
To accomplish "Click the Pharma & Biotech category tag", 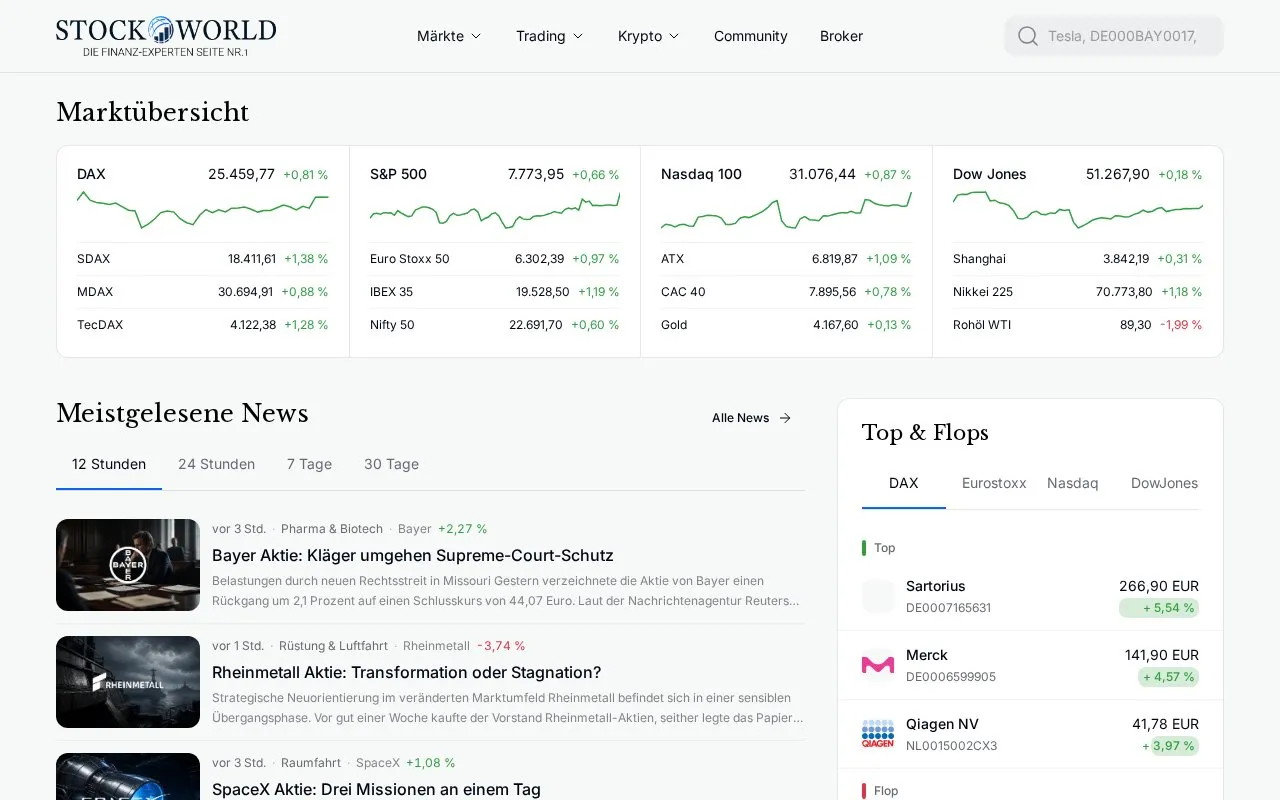I will click(332, 529).
